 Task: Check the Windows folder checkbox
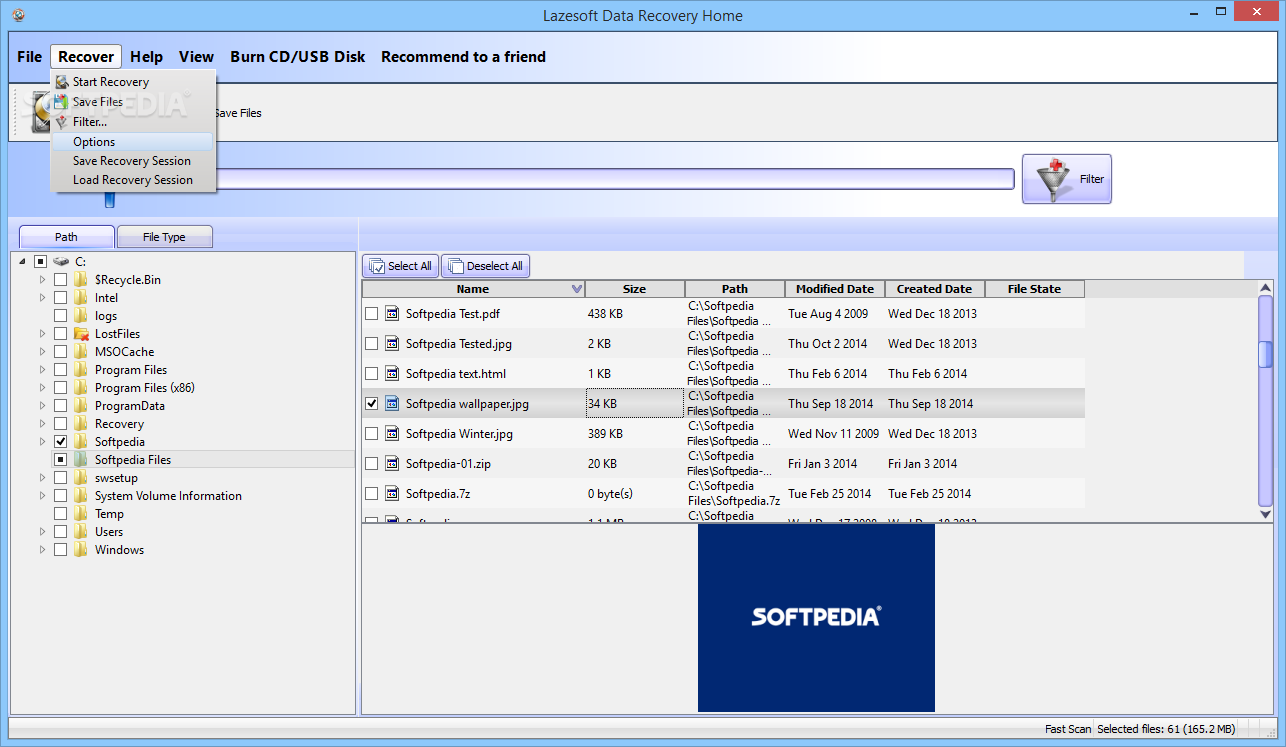pyautogui.click(x=61, y=550)
